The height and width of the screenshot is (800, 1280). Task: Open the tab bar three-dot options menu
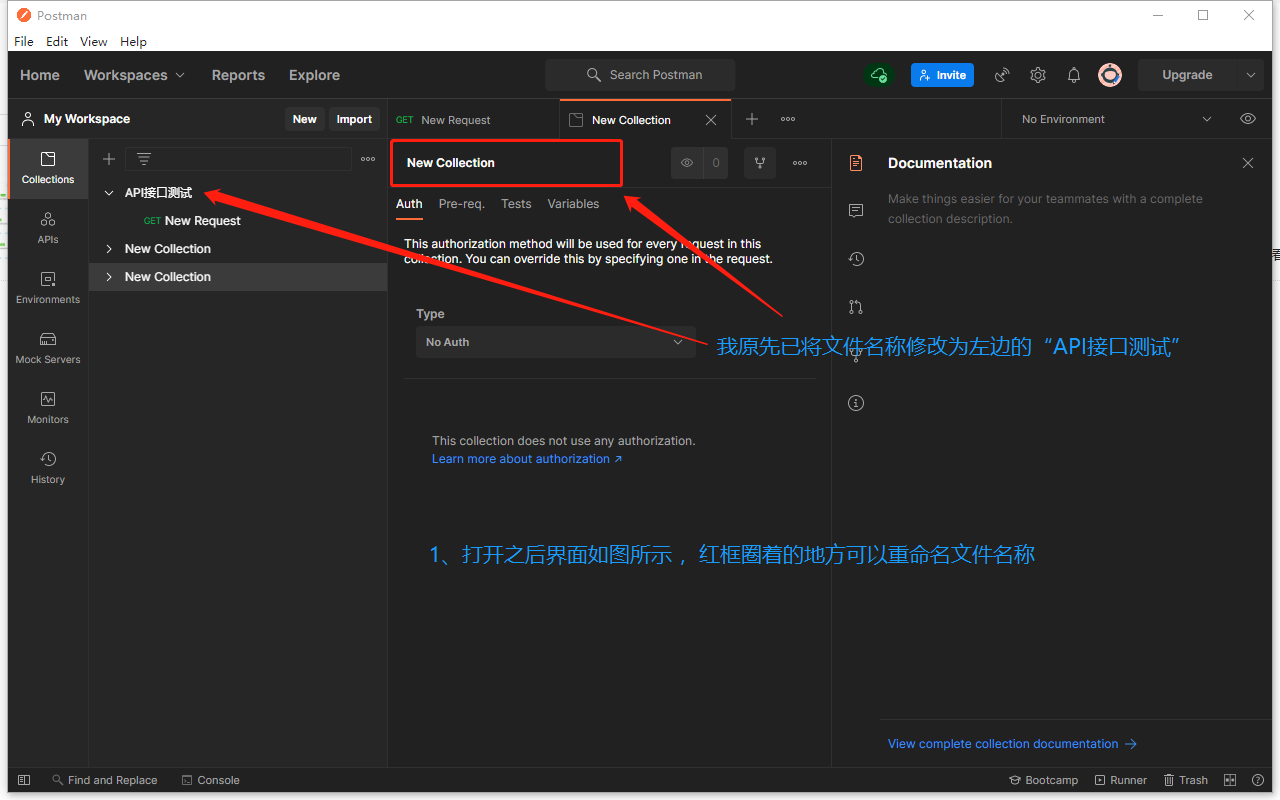coord(788,119)
